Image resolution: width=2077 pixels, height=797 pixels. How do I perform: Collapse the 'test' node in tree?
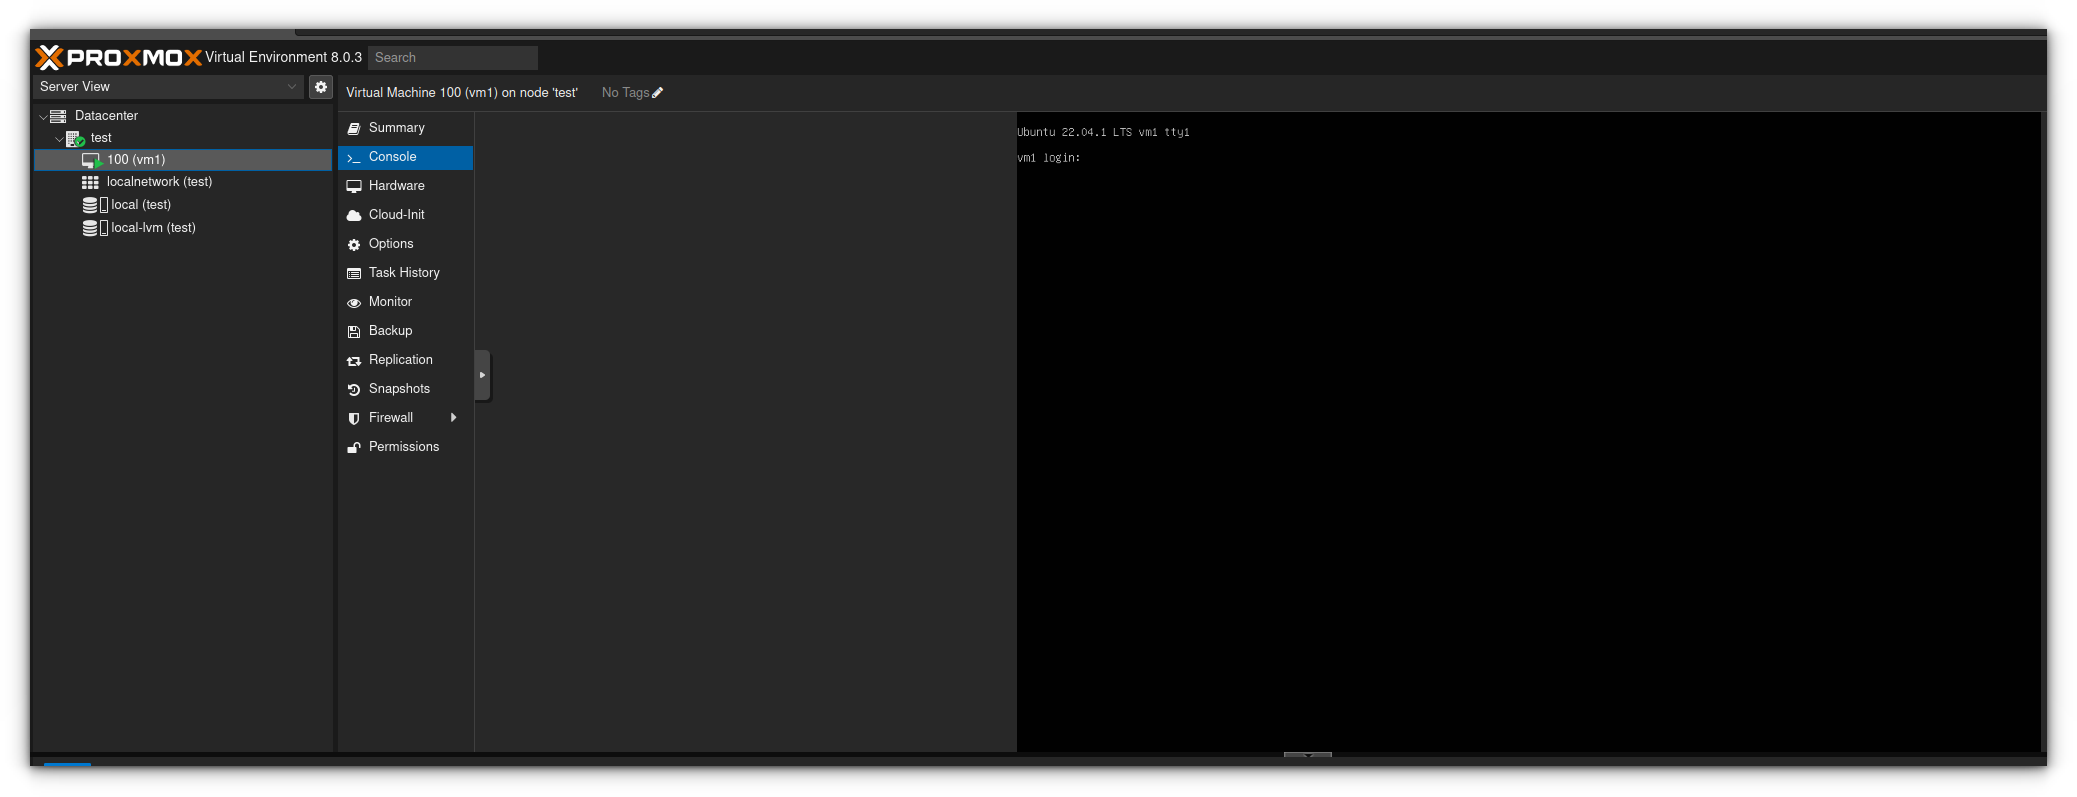click(59, 139)
